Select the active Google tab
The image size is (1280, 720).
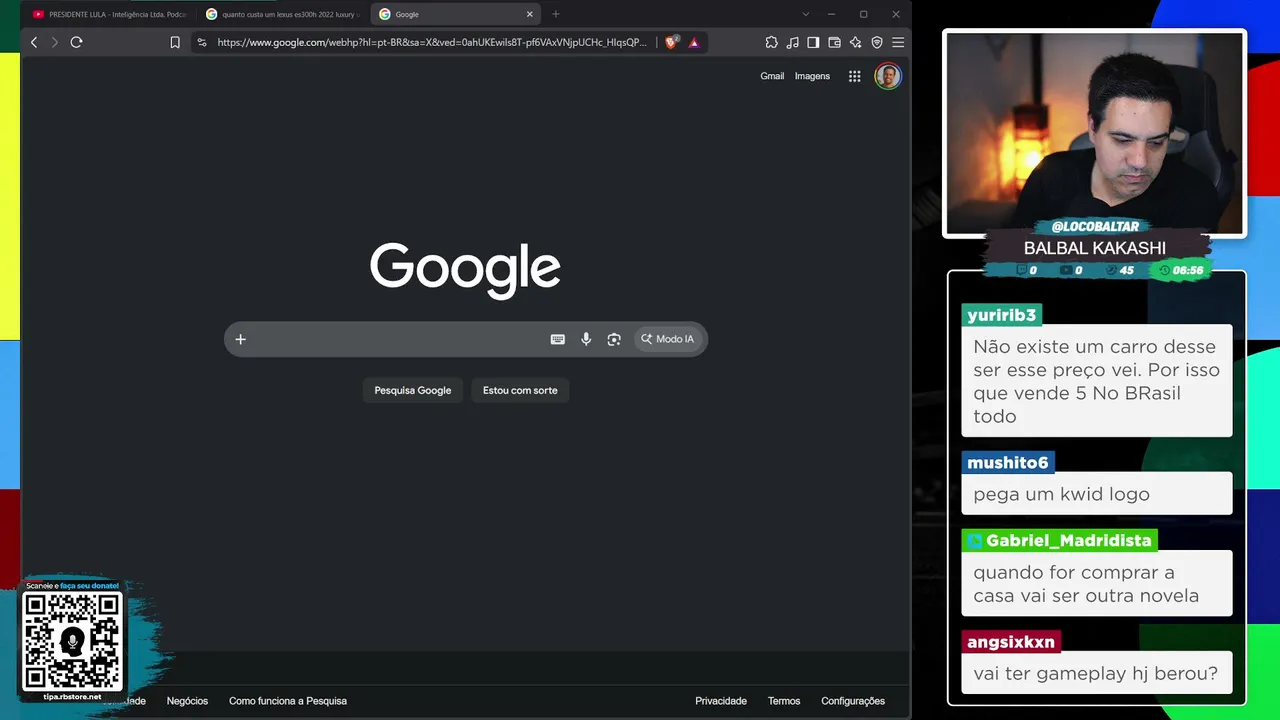point(456,14)
